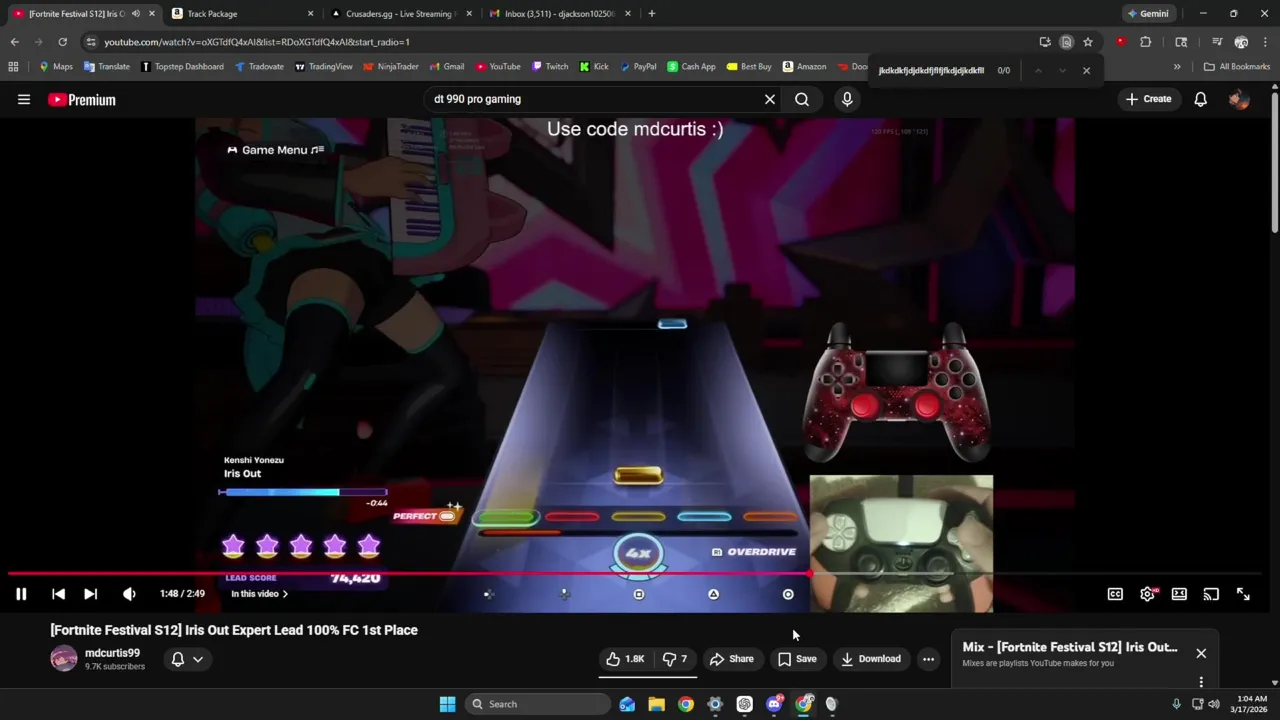Open a new browser tab
This screenshot has width=1280, height=720.
651,14
